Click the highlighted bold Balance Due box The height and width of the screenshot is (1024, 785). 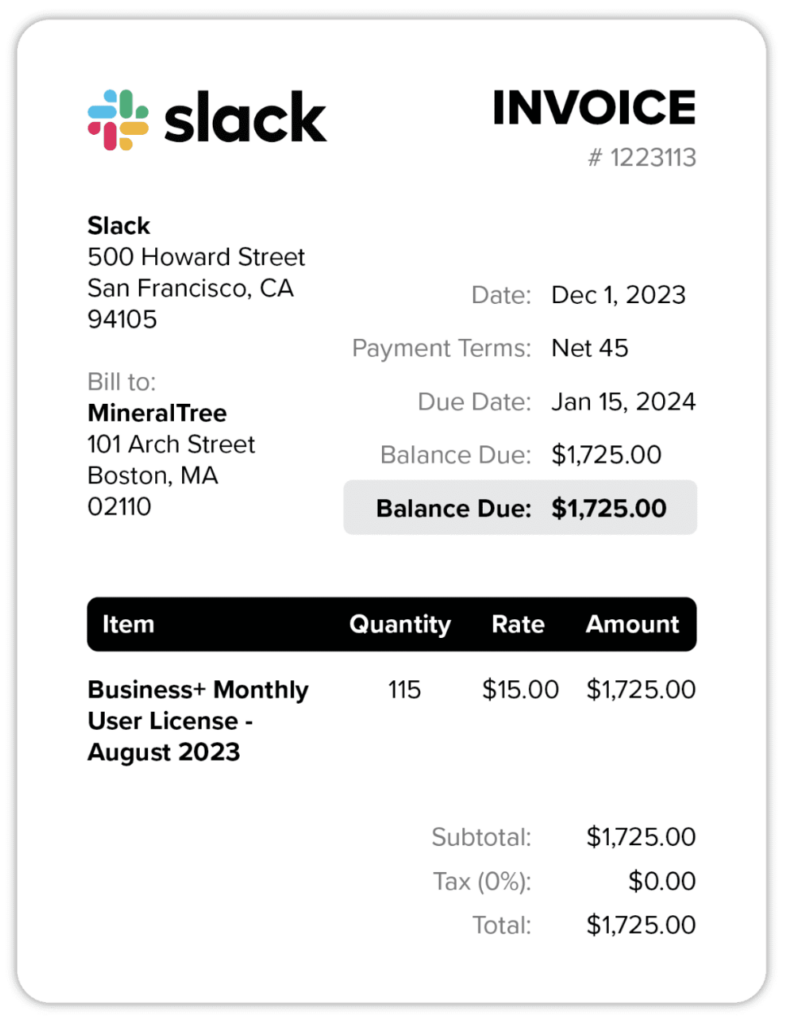point(520,508)
